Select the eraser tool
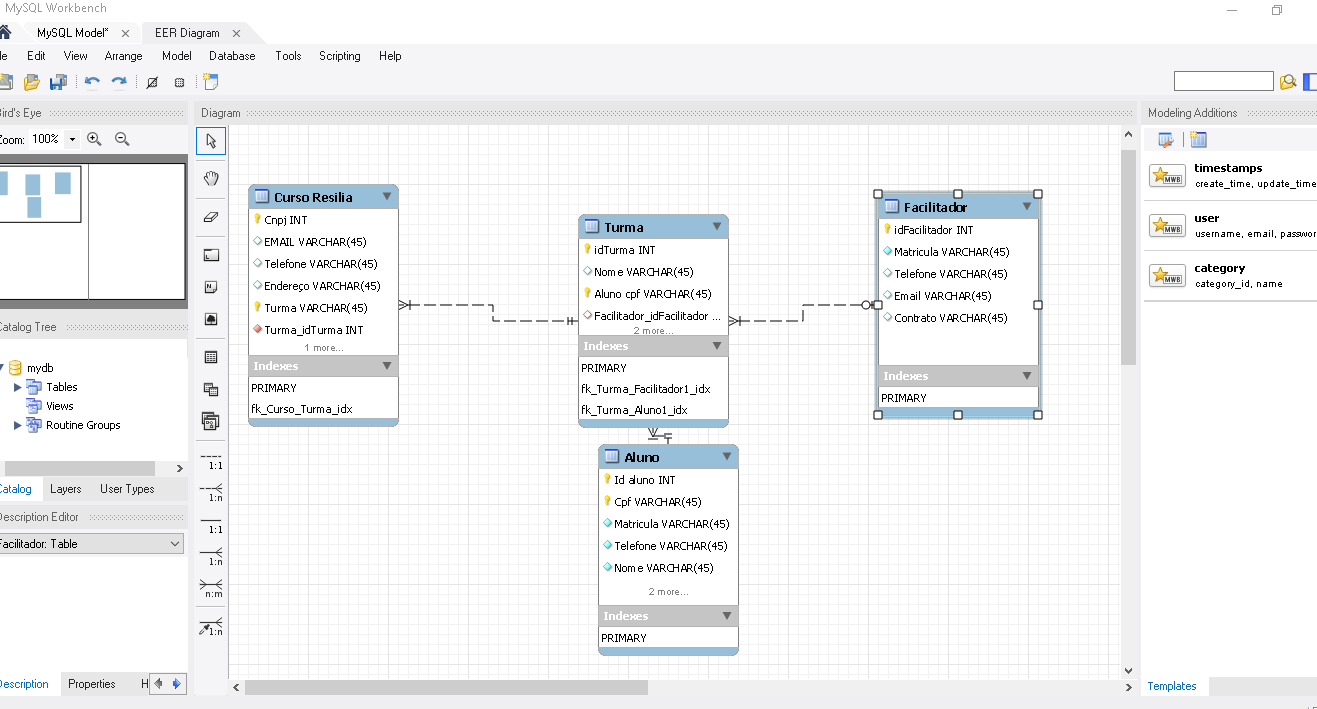The width and height of the screenshot is (1317, 709). pyautogui.click(x=211, y=216)
